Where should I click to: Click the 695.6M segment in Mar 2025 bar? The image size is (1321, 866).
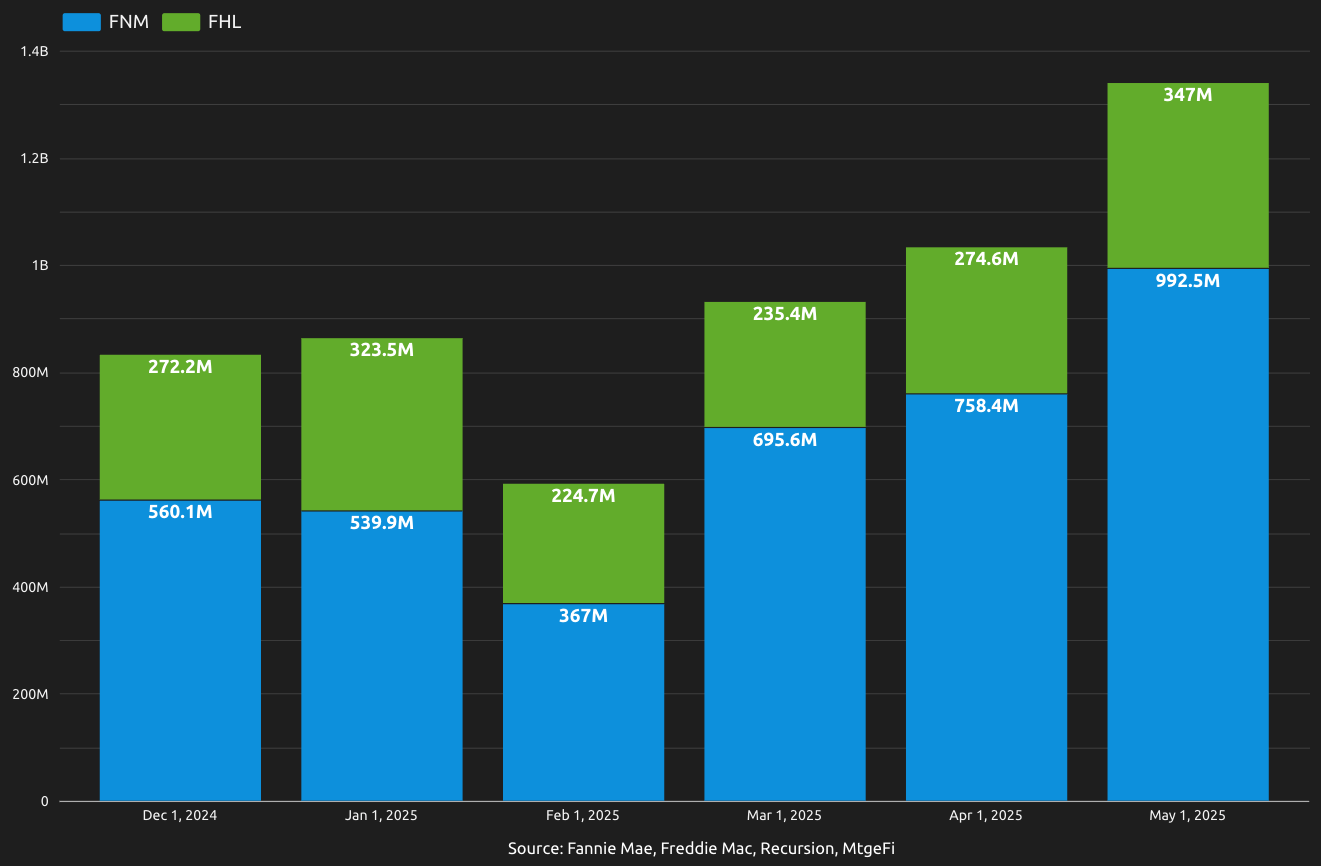pyautogui.click(x=785, y=610)
